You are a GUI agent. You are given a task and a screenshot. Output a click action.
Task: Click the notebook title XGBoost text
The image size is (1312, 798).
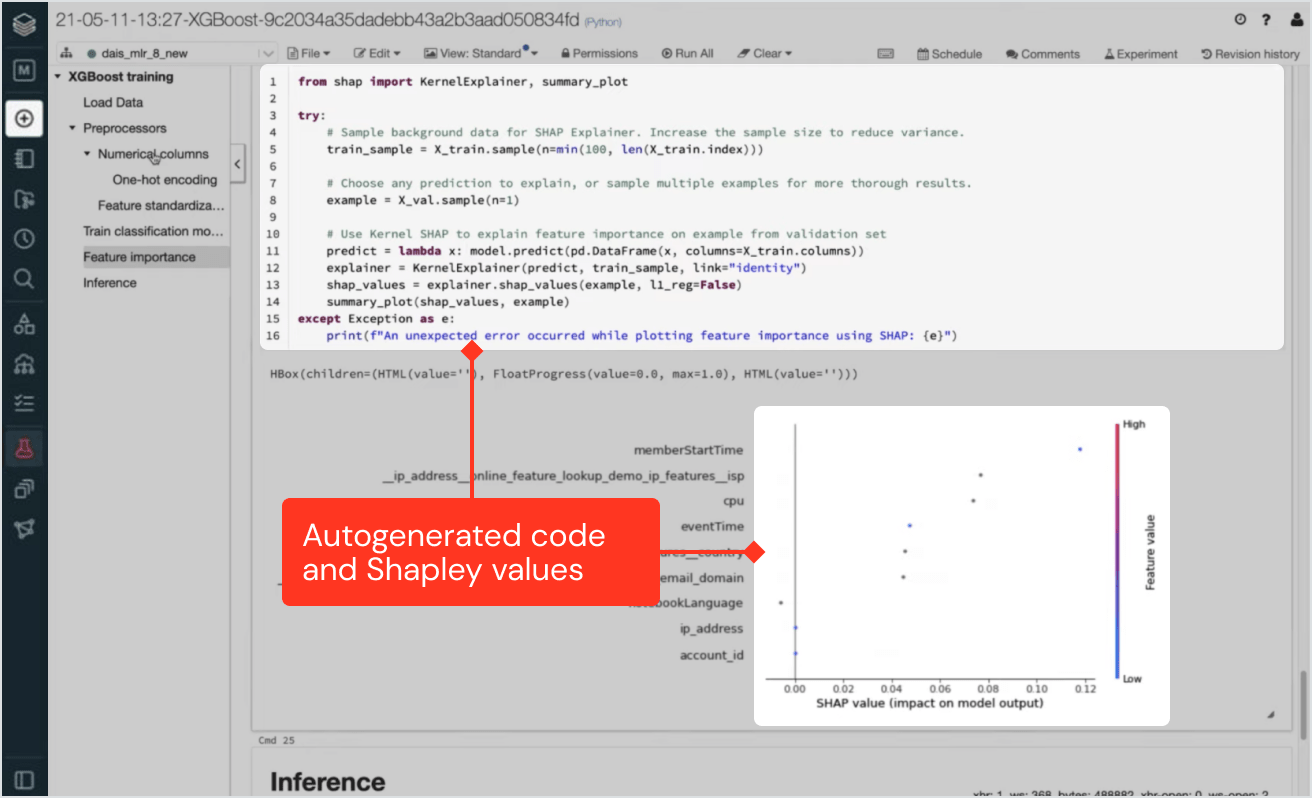317,20
